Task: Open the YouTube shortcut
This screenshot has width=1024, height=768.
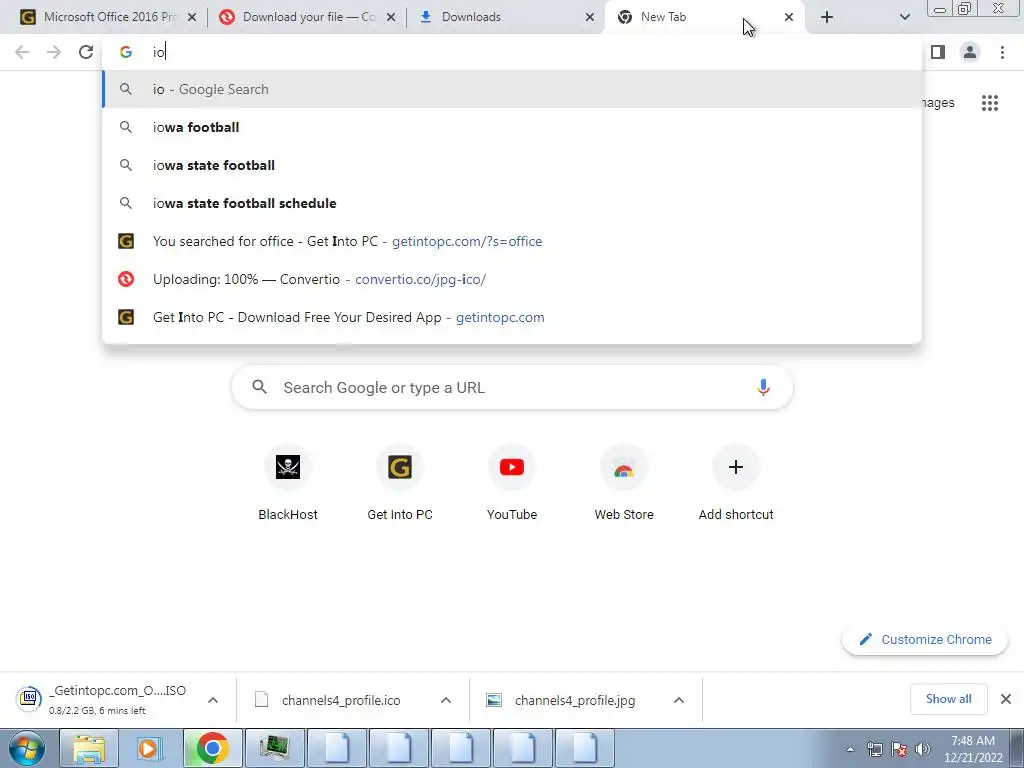Action: click(x=512, y=483)
